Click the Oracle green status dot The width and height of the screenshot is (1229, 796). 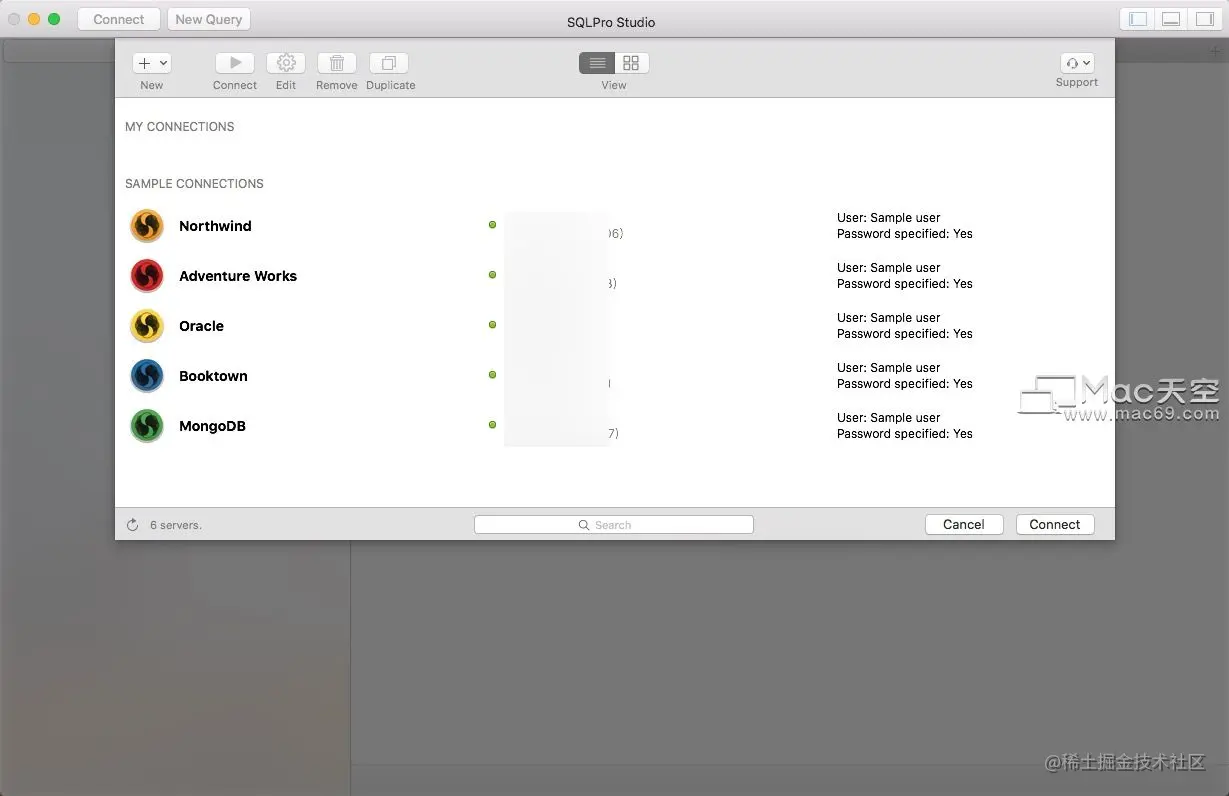(492, 325)
